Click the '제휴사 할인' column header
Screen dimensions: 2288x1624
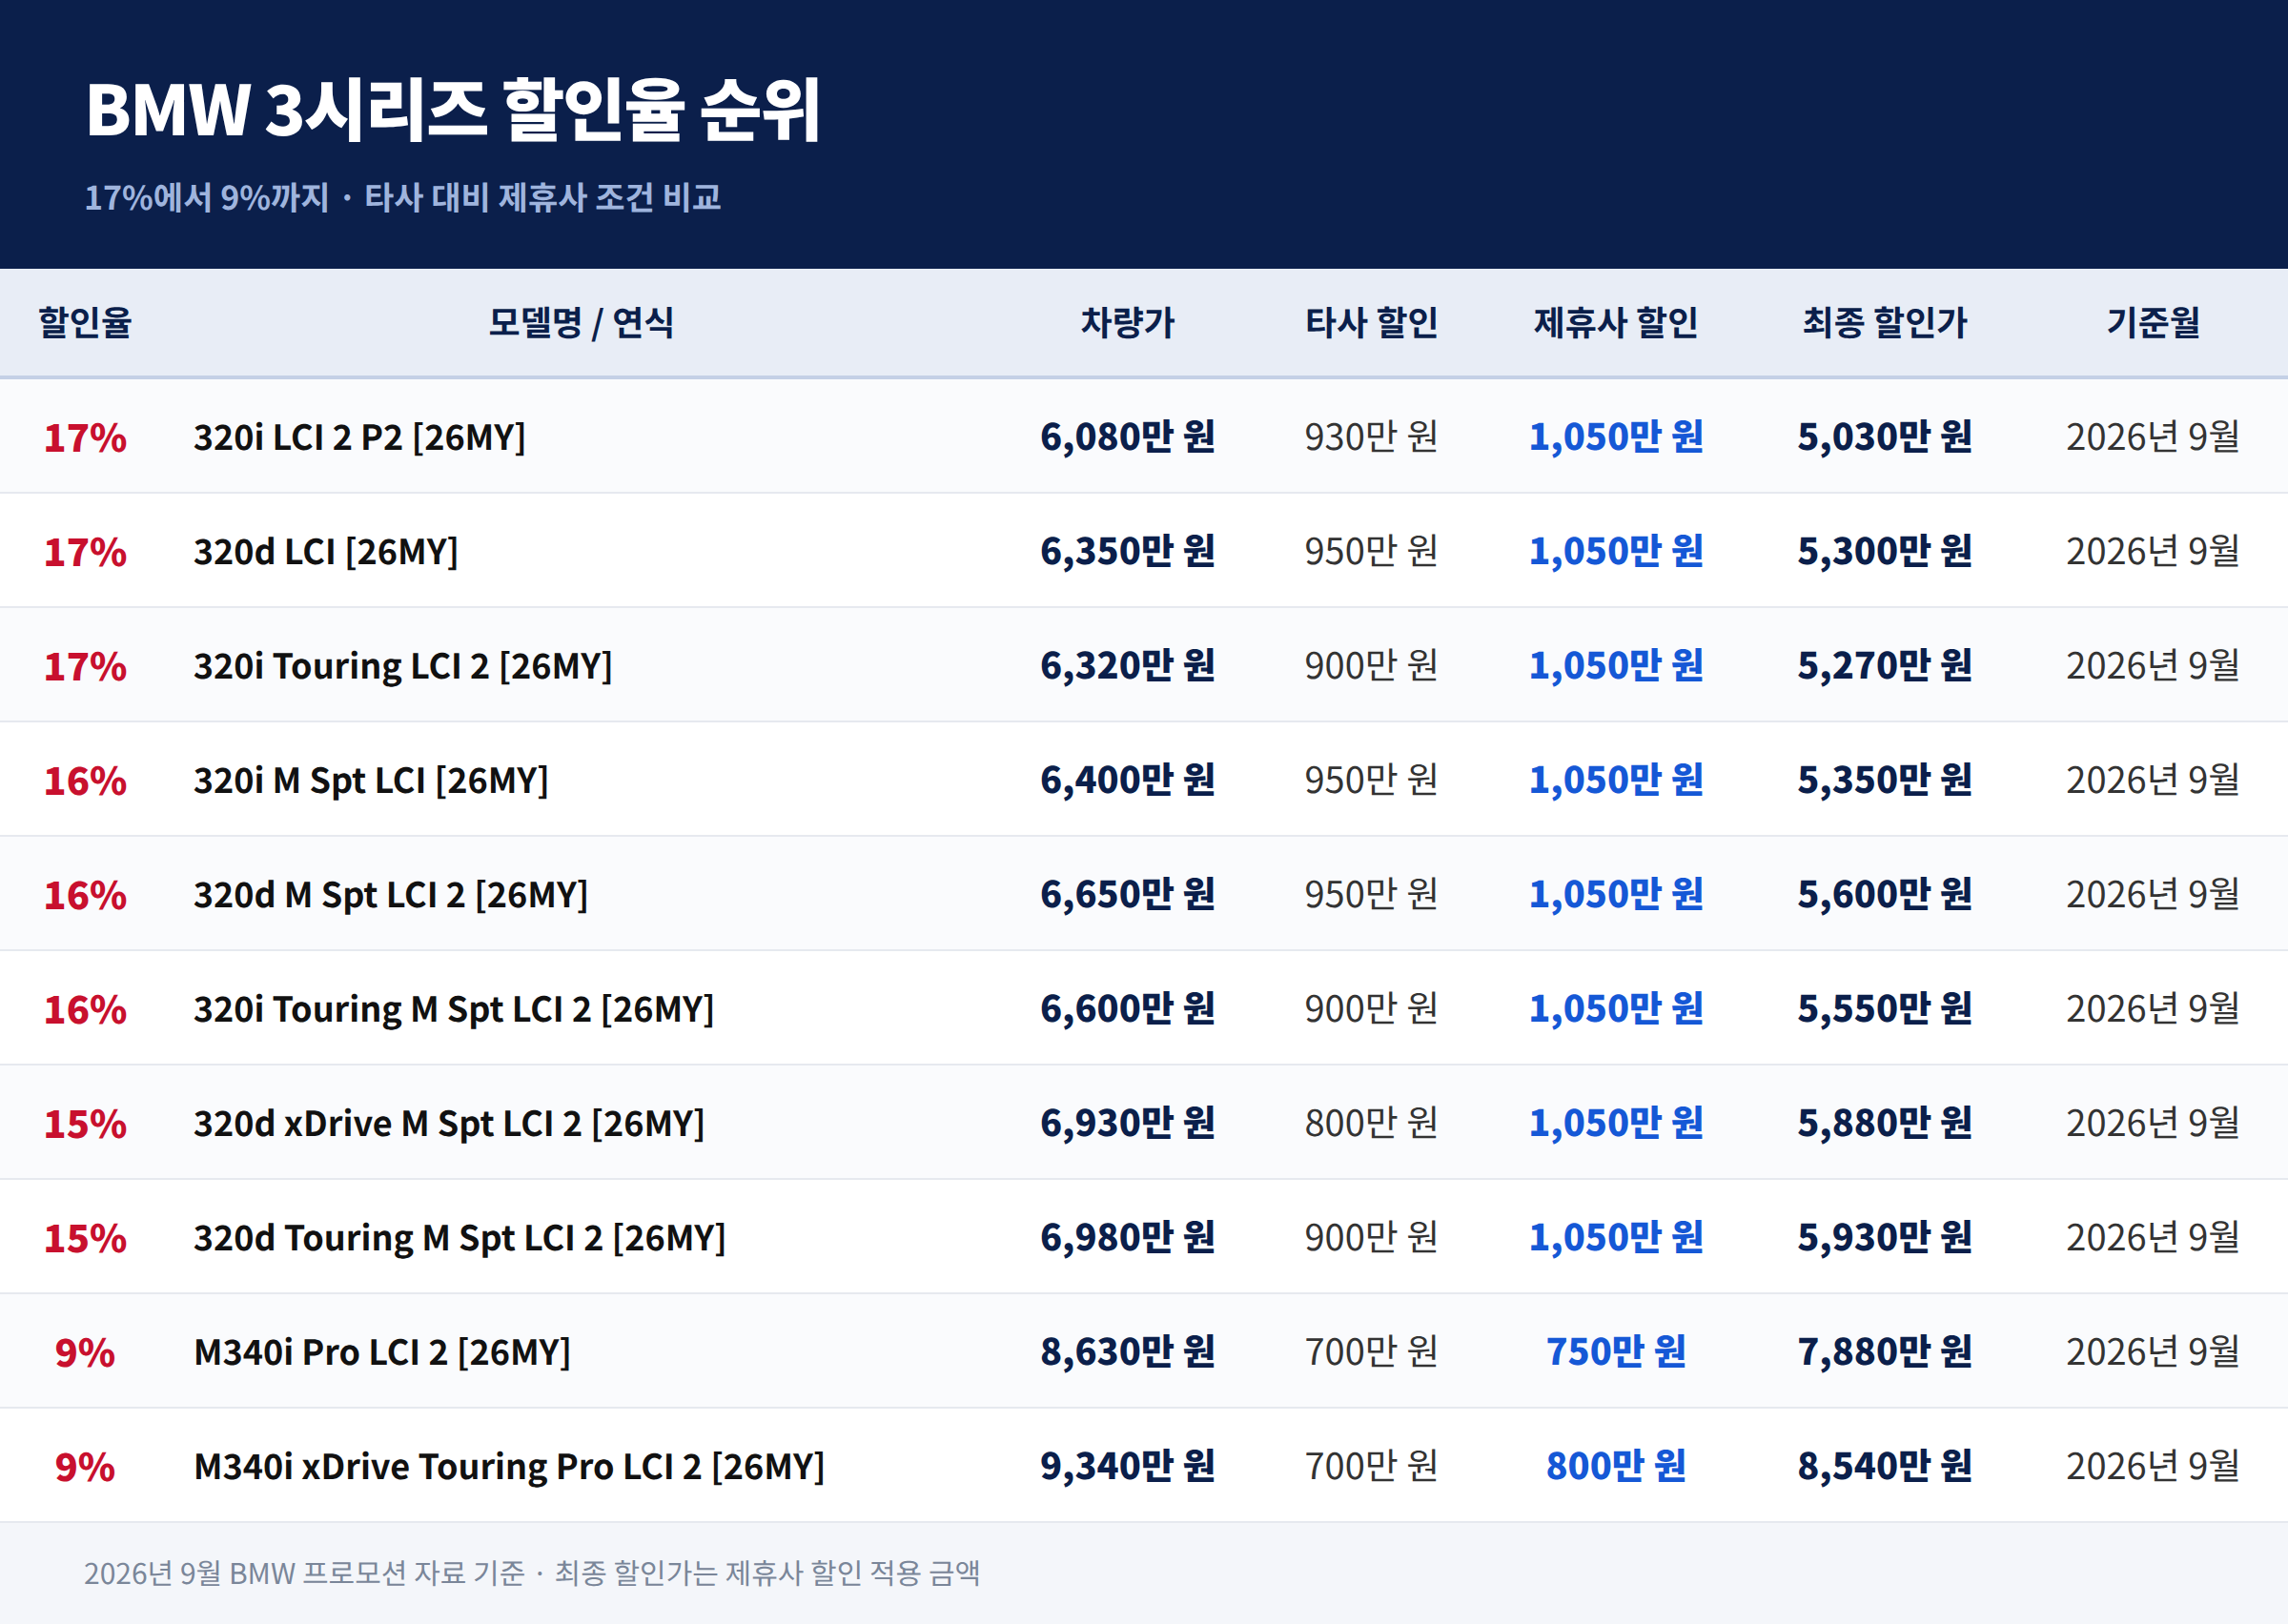pos(1615,322)
